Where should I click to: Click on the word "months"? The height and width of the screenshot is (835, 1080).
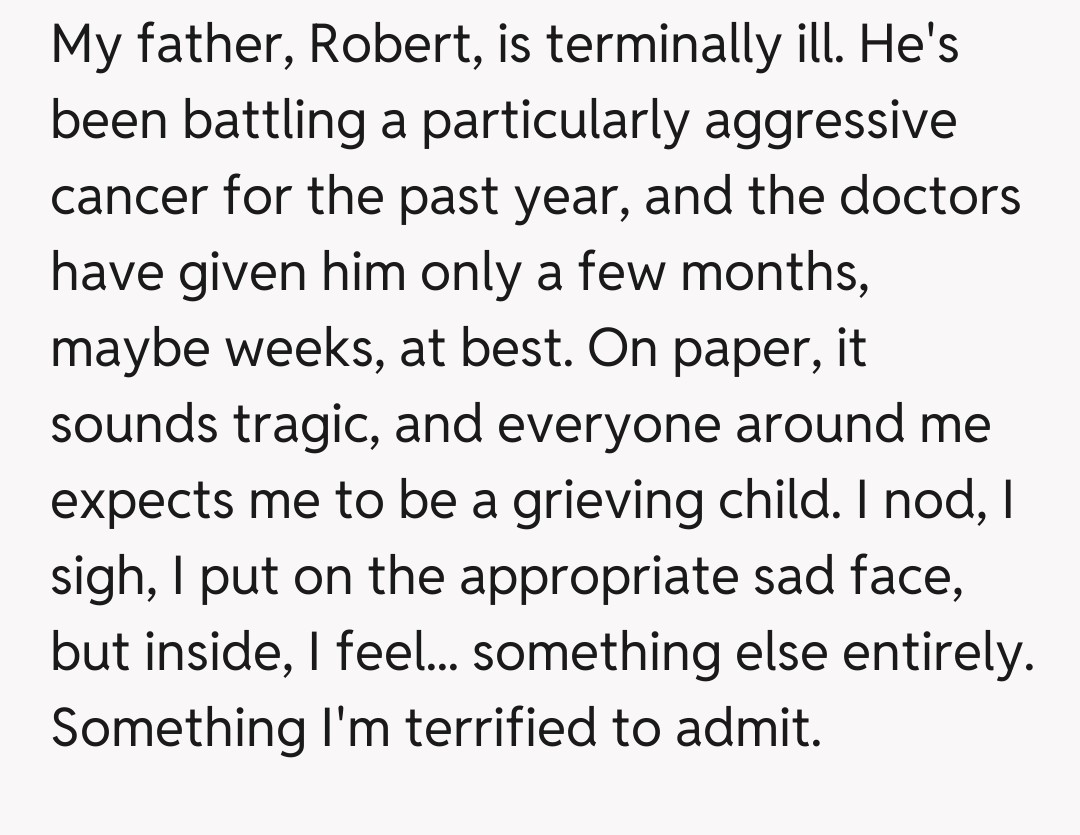point(772,272)
